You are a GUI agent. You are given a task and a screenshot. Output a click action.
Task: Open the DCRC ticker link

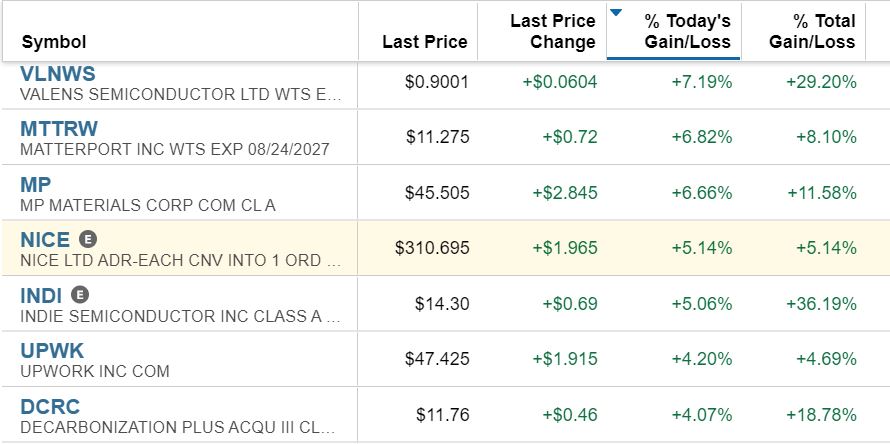click(50, 407)
